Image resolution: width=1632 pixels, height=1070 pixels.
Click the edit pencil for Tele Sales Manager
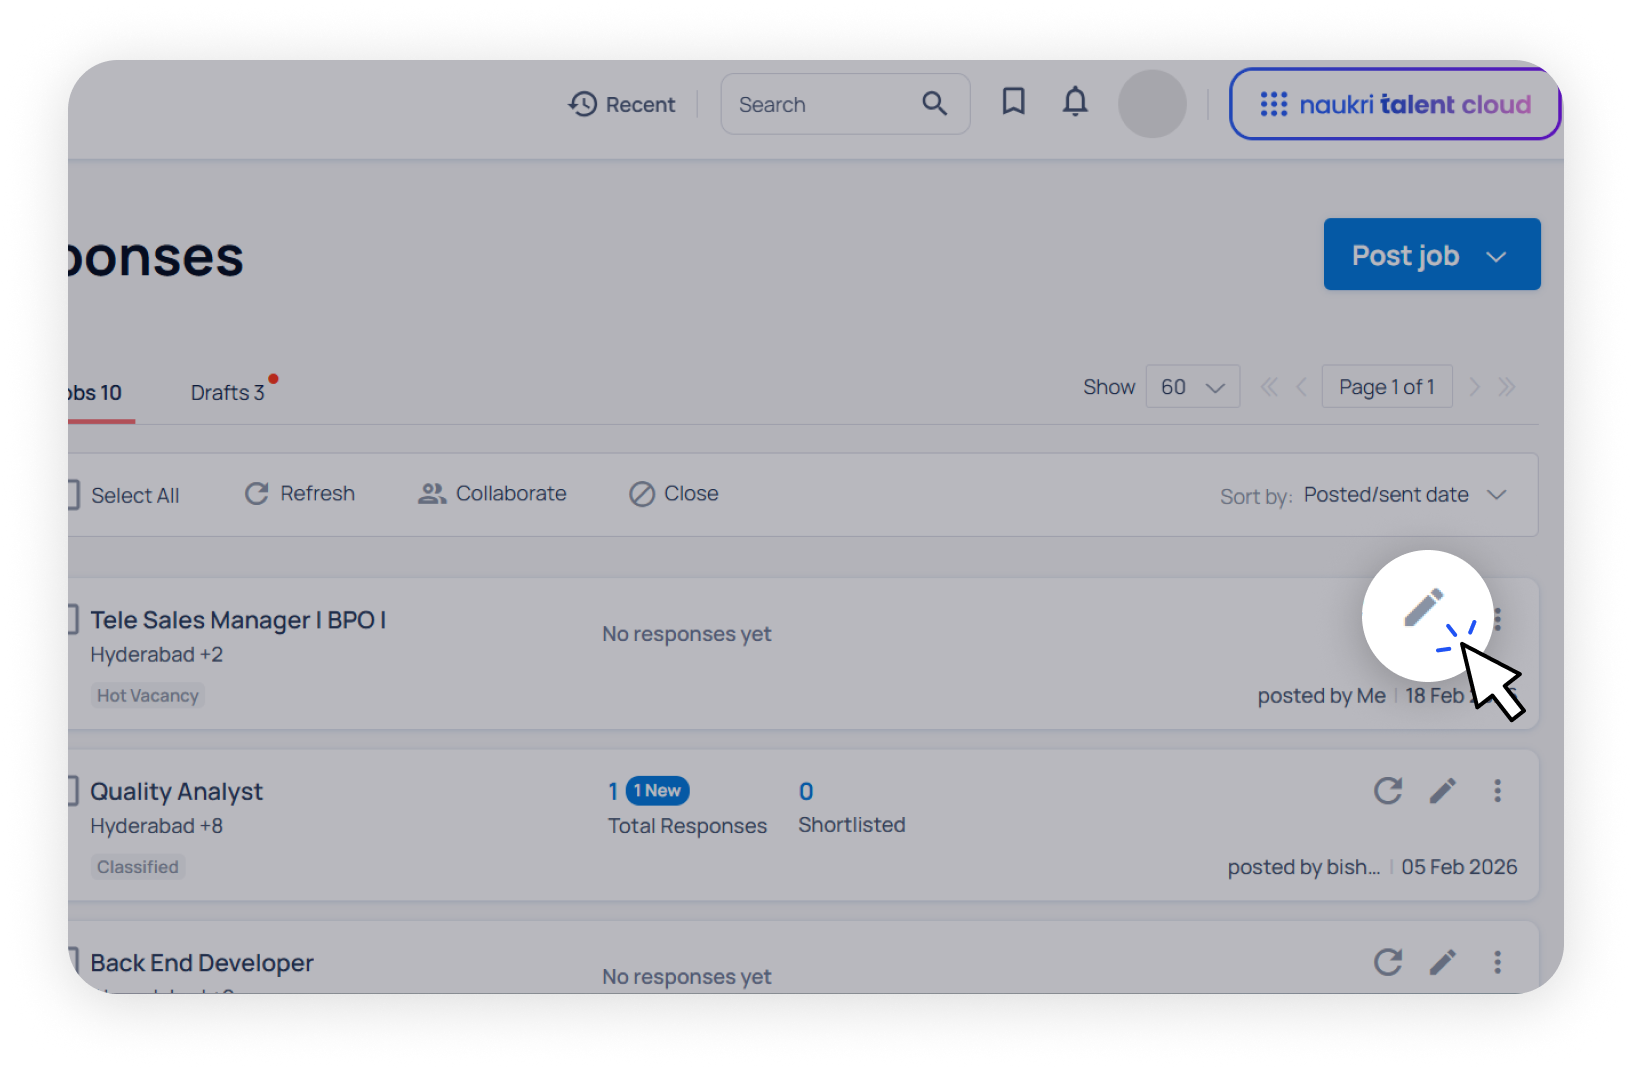pyautogui.click(x=1423, y=608)
